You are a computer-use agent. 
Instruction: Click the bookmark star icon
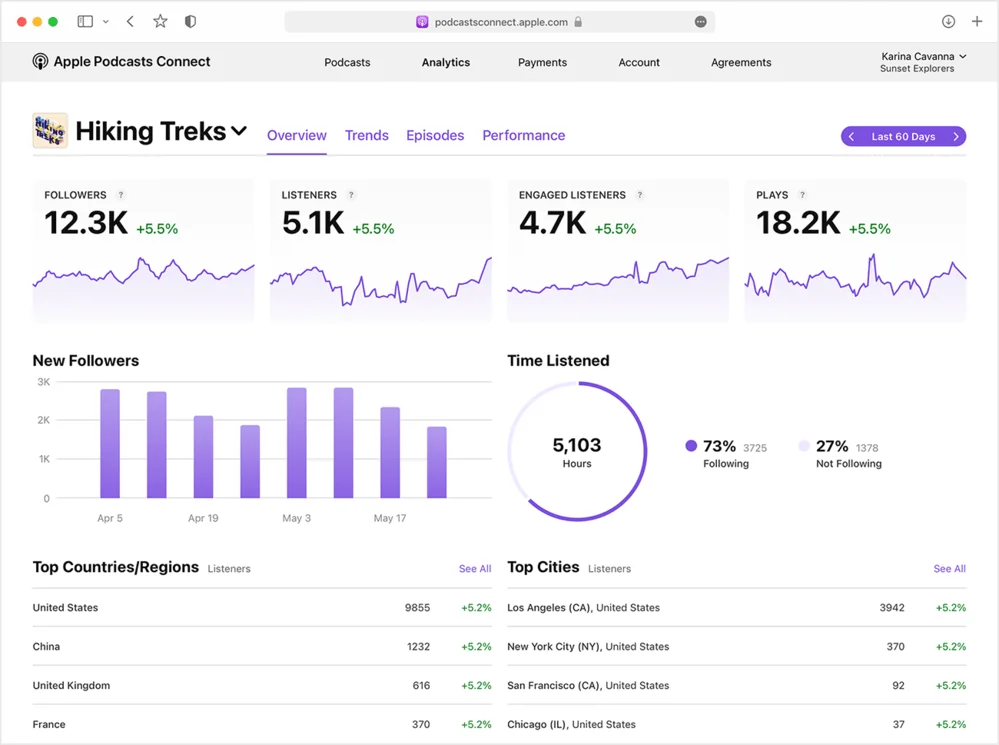pos(158,21)
